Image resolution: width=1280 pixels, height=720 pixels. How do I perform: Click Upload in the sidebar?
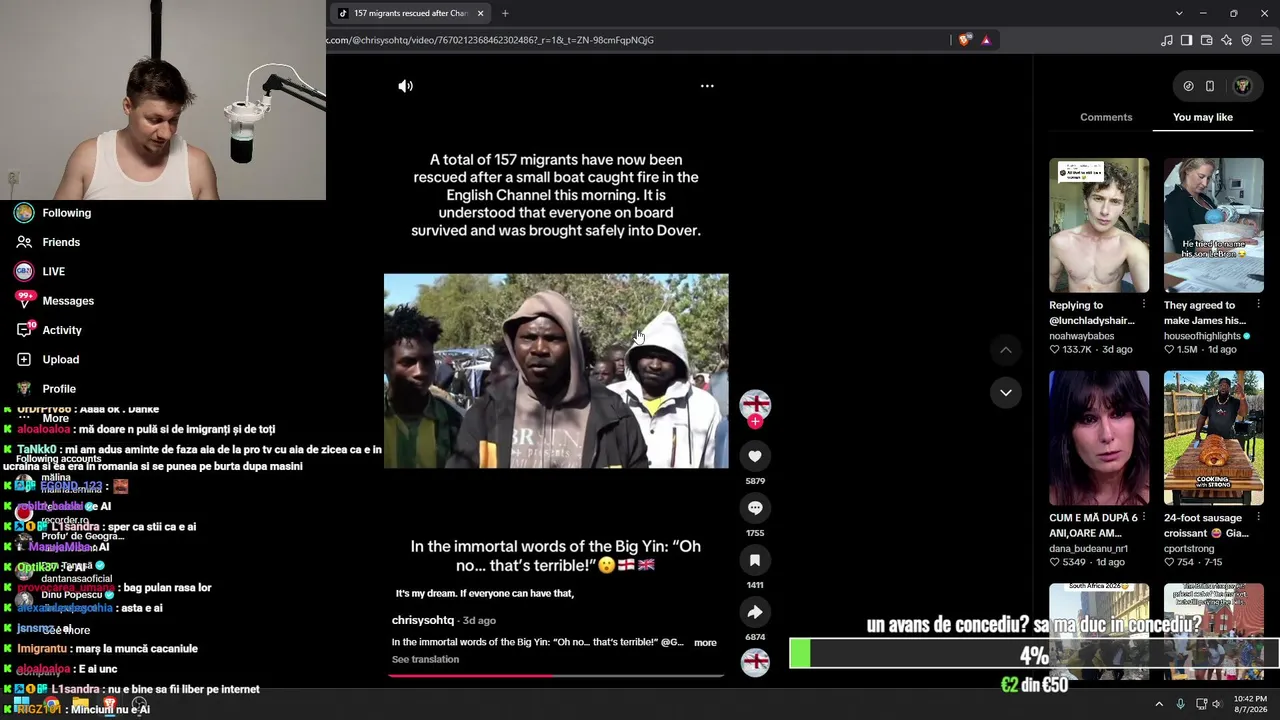point(47,359)
